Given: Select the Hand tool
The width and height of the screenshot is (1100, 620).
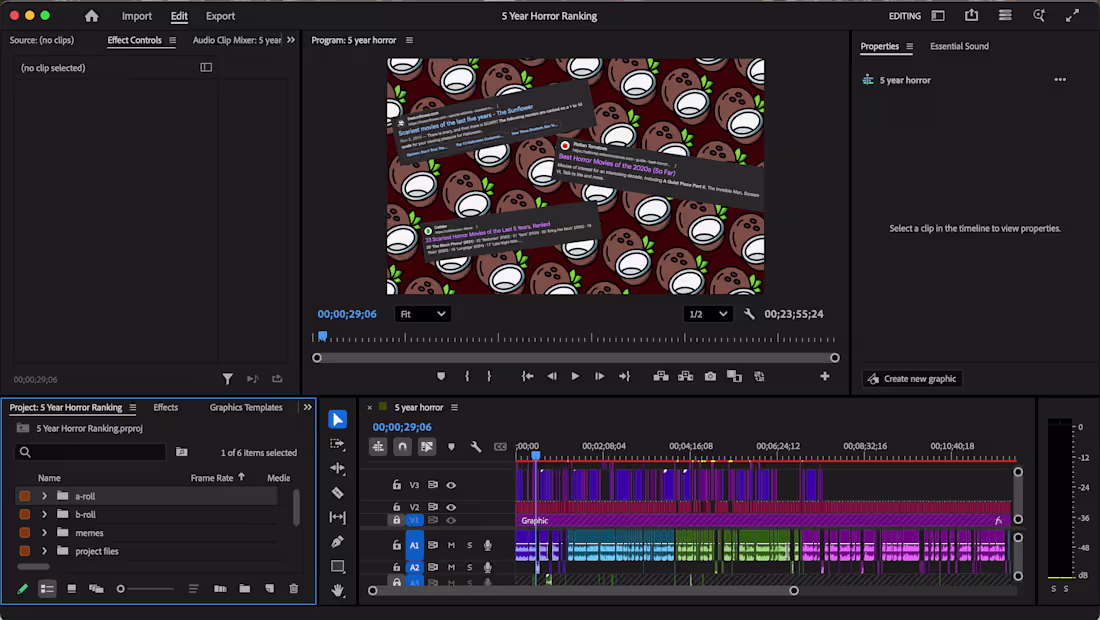Looking at the screenshot, I should pyautogui.click(x=337, y=590).
